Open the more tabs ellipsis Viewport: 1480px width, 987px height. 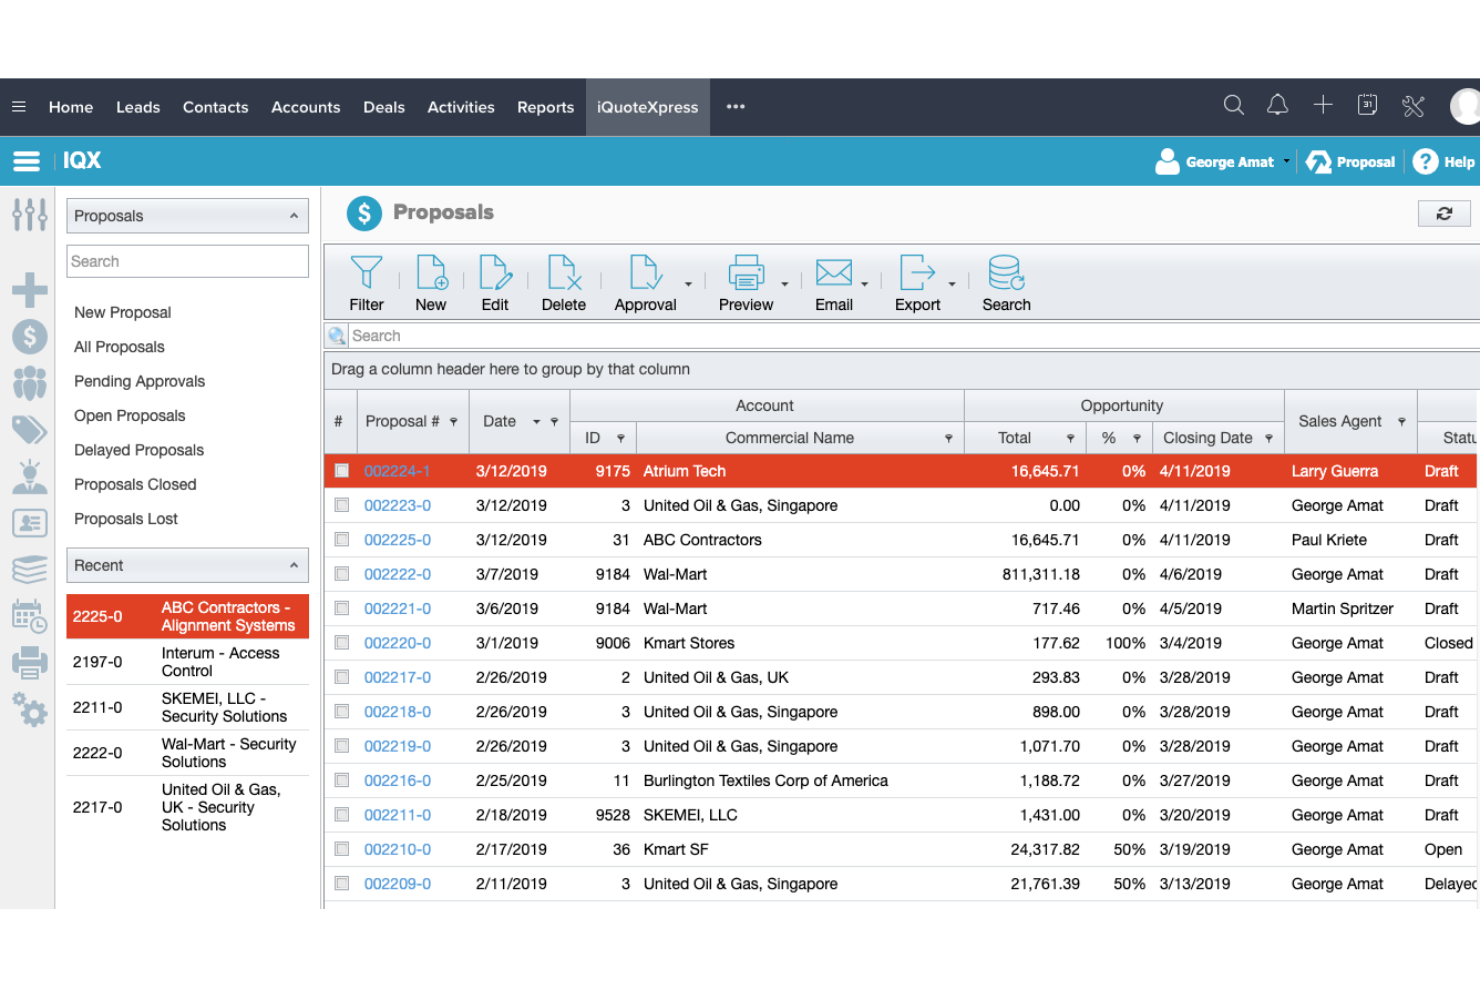click(736, 106)
